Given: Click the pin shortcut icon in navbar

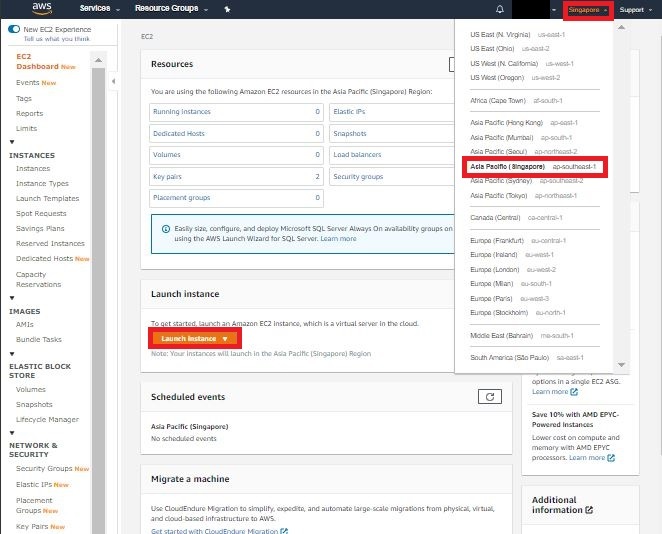Looking at the screenshot, I should click(x=227, y=9).
